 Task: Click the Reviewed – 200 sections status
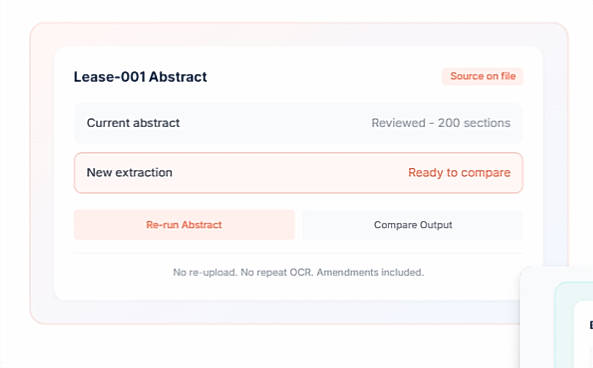[x=441, y=123]
